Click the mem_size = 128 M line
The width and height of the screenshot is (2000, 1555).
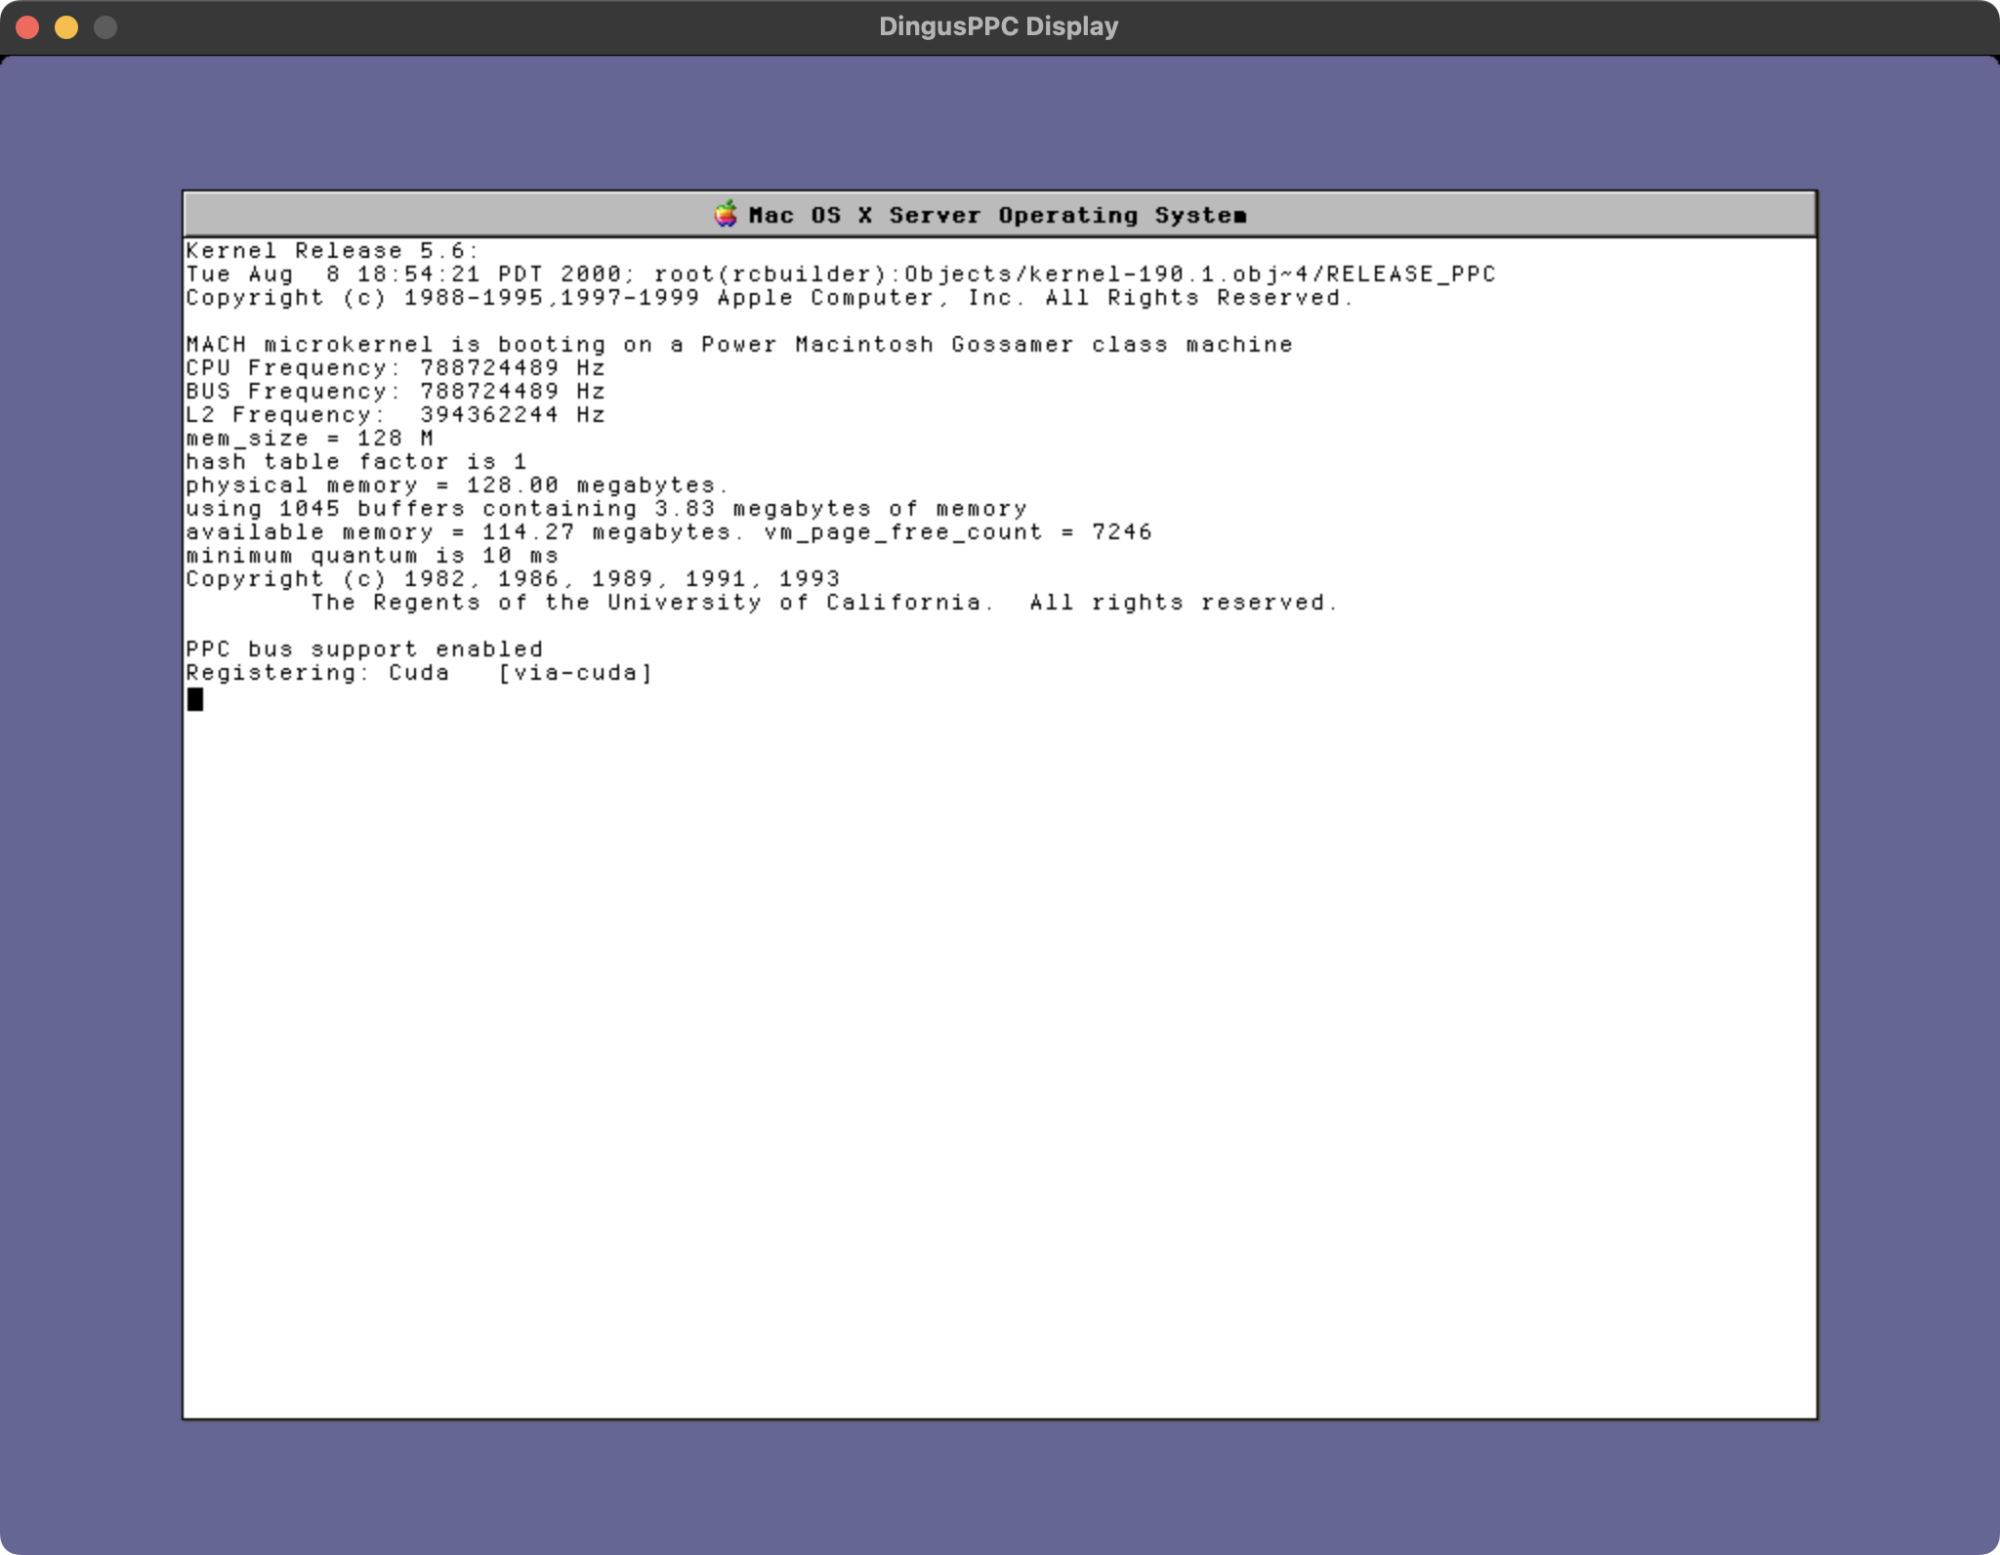[x=309, y=438]
